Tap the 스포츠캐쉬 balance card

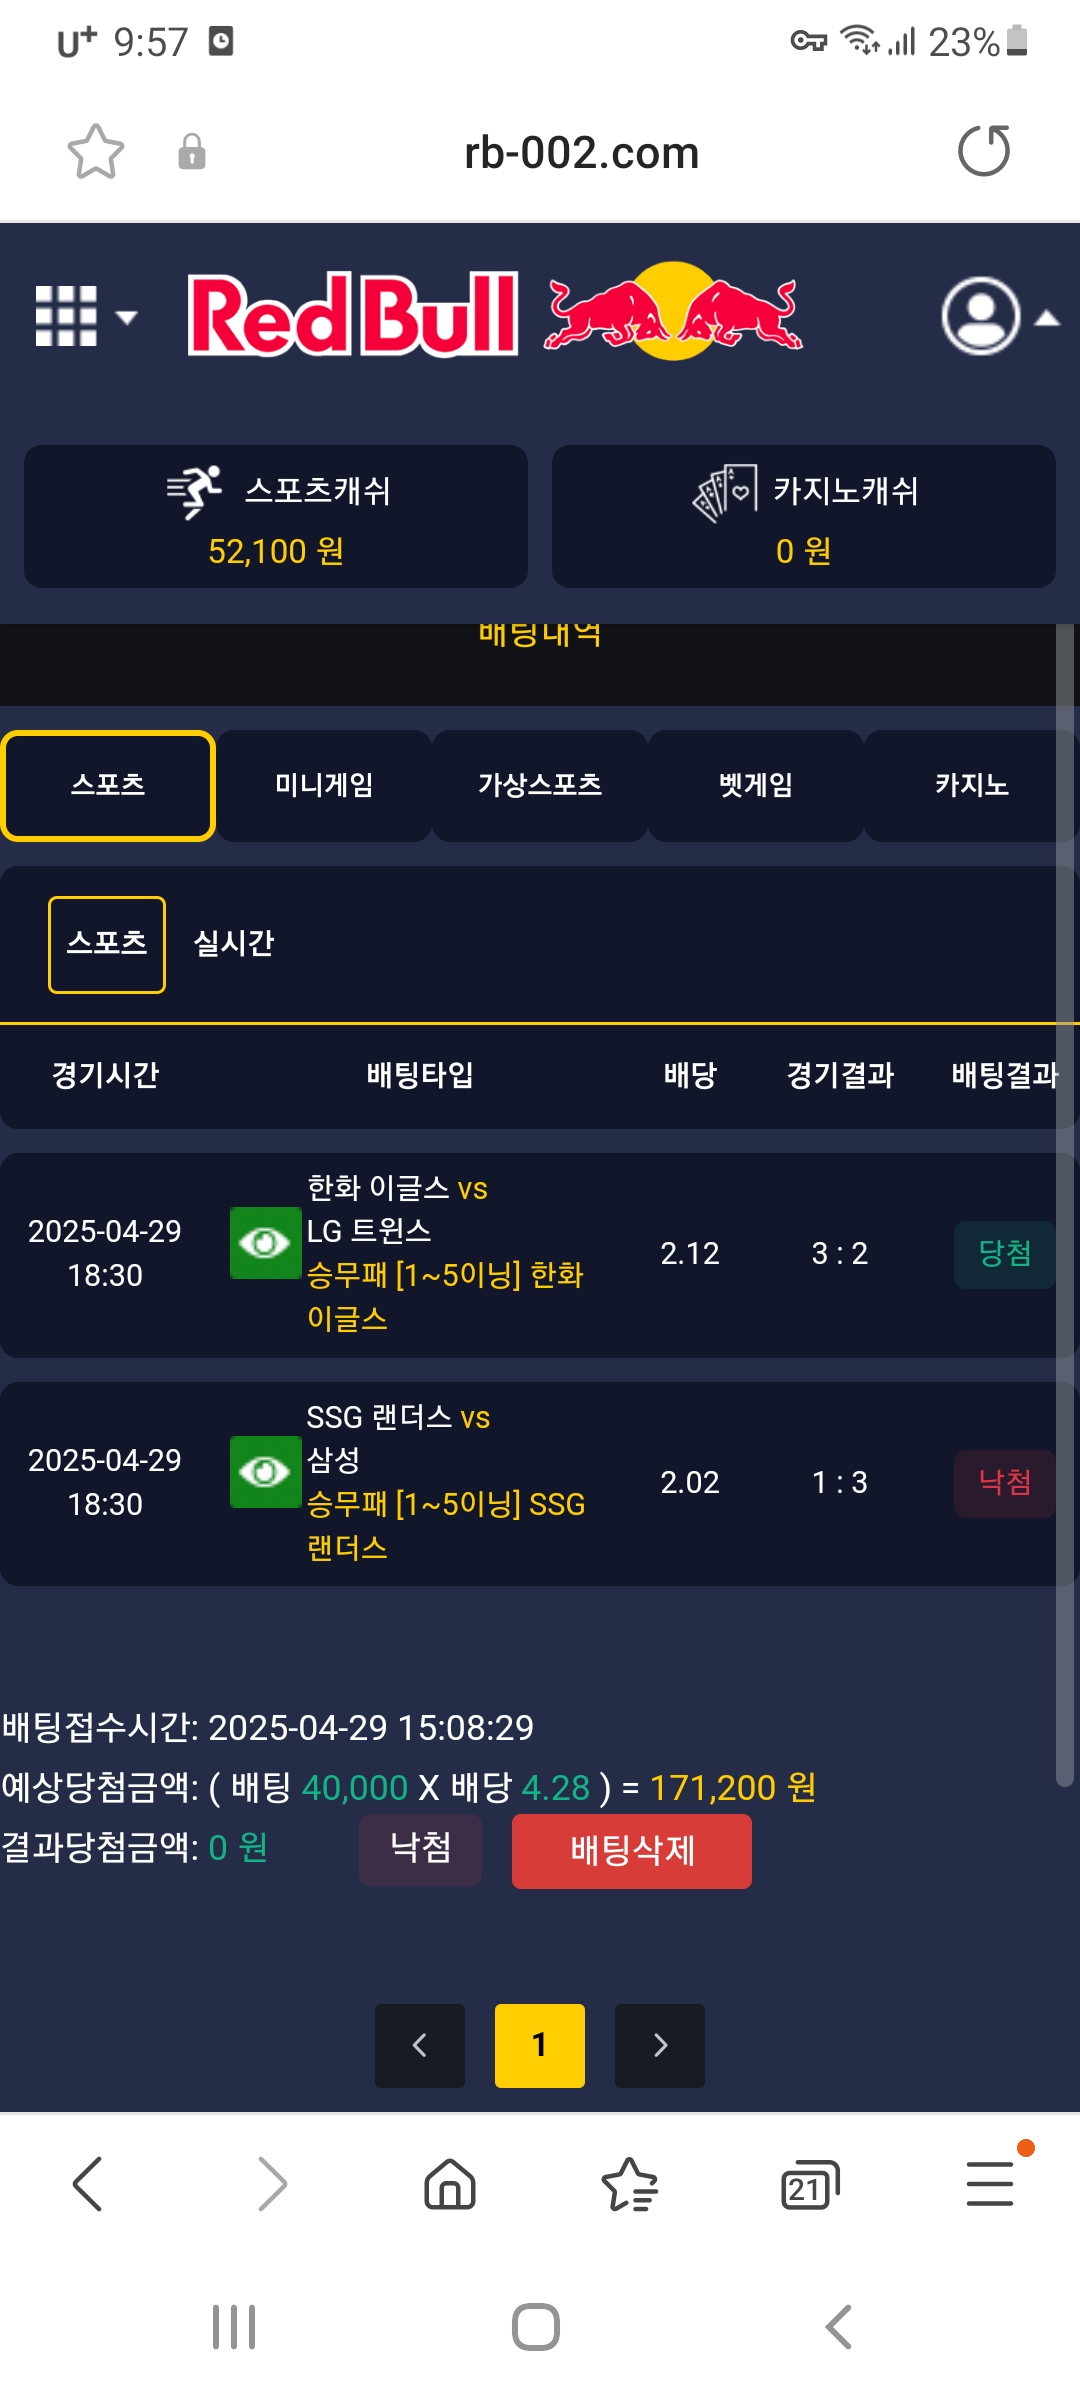point(276,516)
